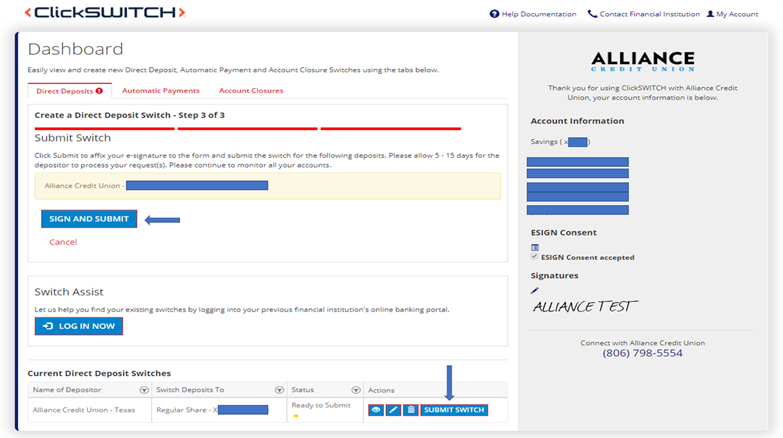Image resolution: width=783 pixels, height=438 pixels.
Task: Toggle ESIGN Consent accepted checkbox
Action: 534,257
